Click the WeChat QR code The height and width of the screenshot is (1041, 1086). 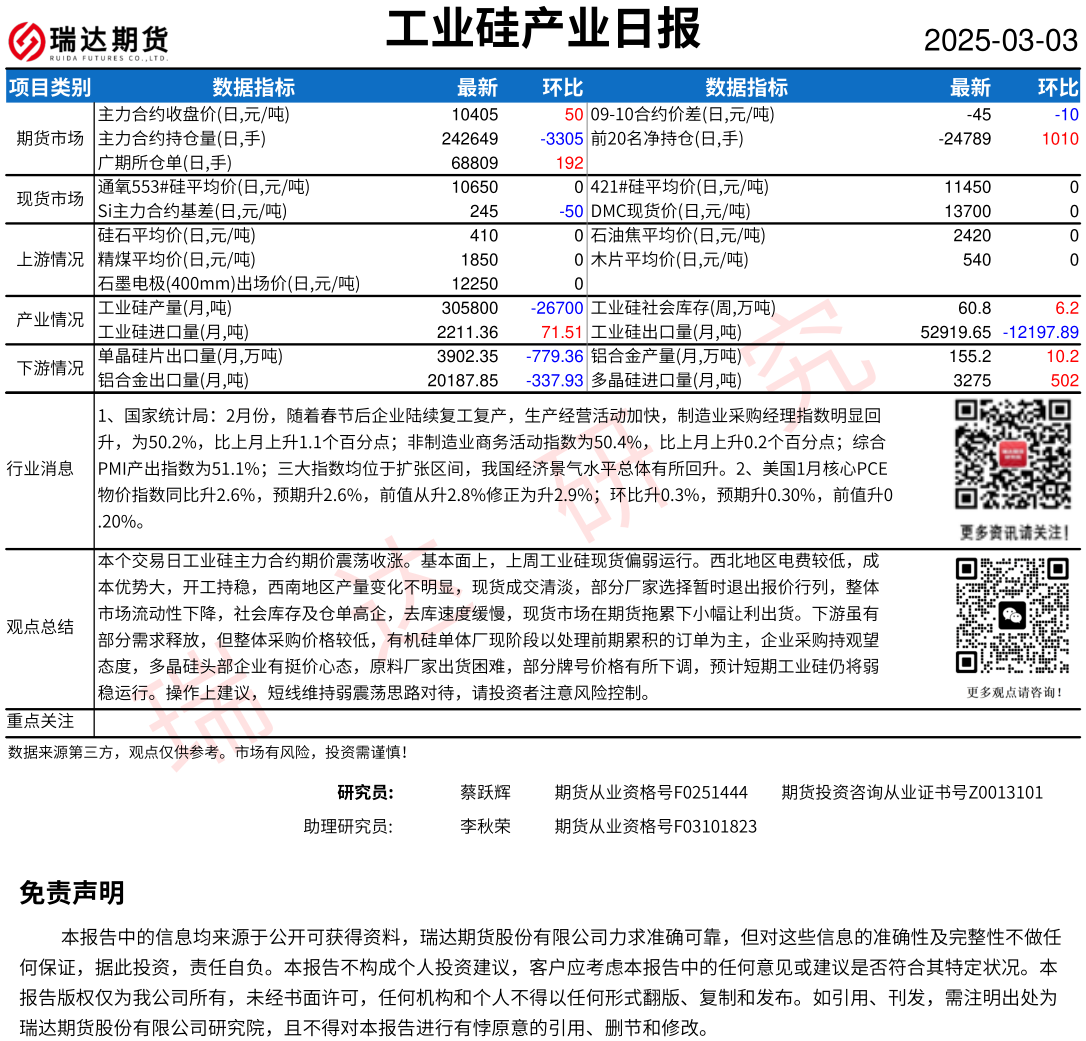(1013, 615)
